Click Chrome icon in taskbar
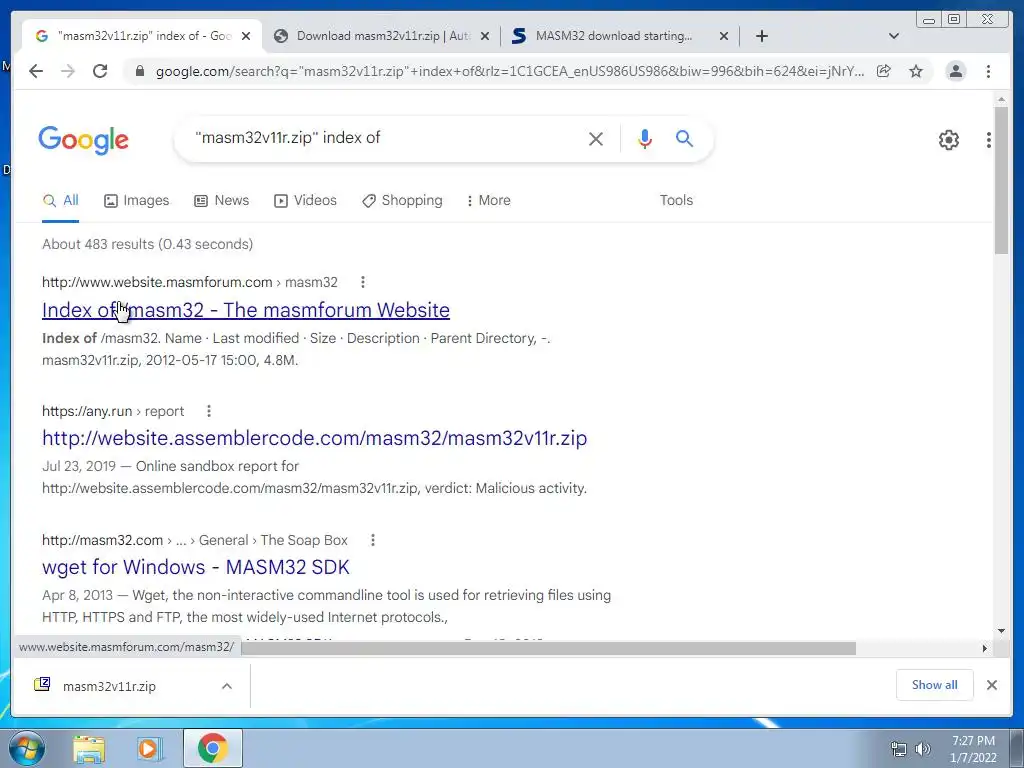The image size is (1024, 768). 213,748
